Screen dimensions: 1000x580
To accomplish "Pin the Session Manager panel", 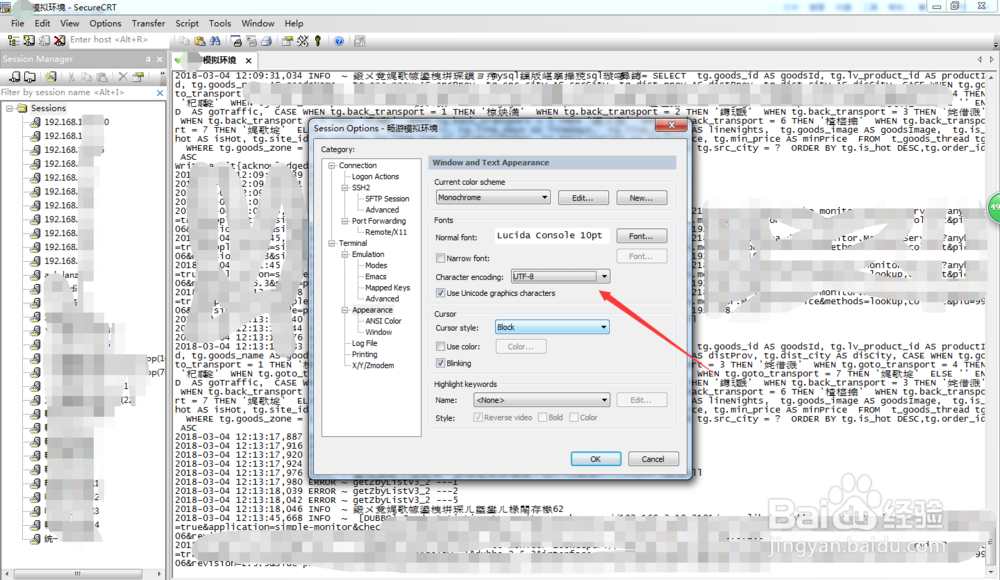I will 148,59.
